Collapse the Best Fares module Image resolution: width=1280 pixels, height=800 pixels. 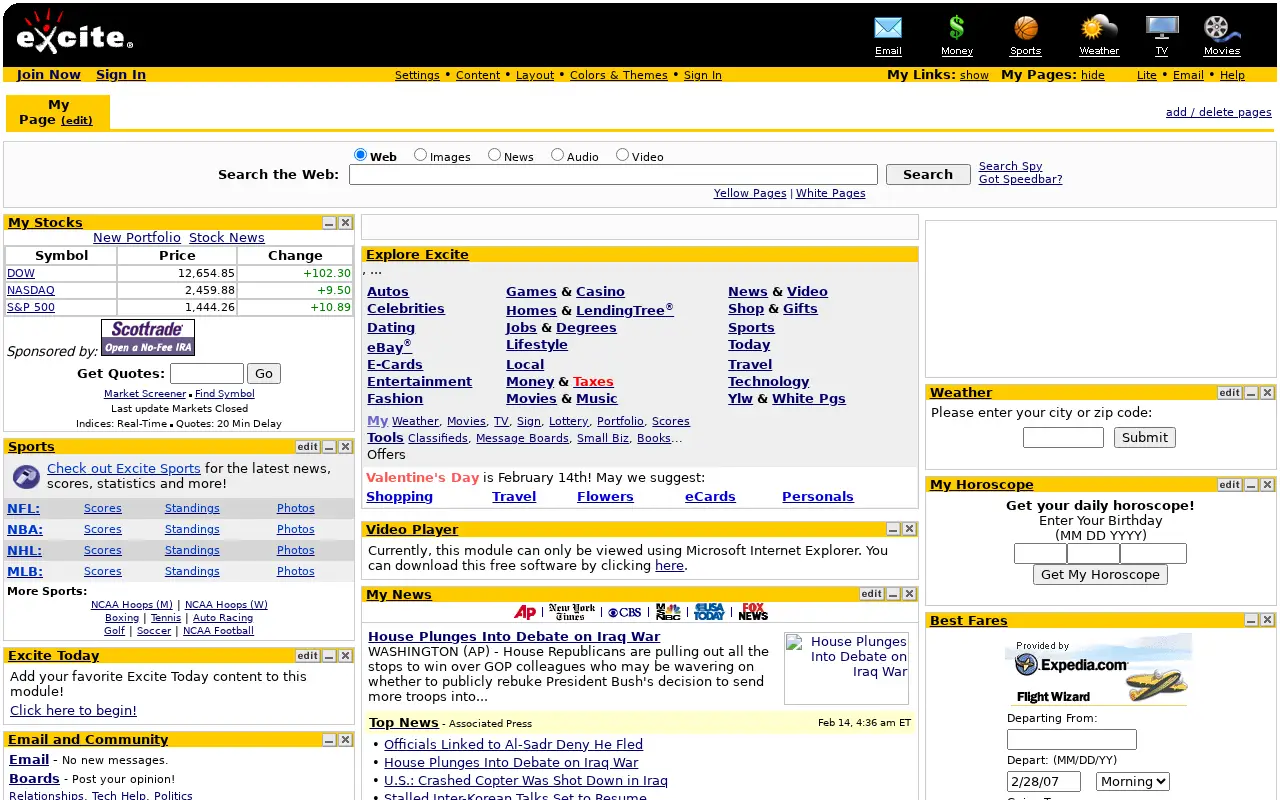pos(1251,621)
